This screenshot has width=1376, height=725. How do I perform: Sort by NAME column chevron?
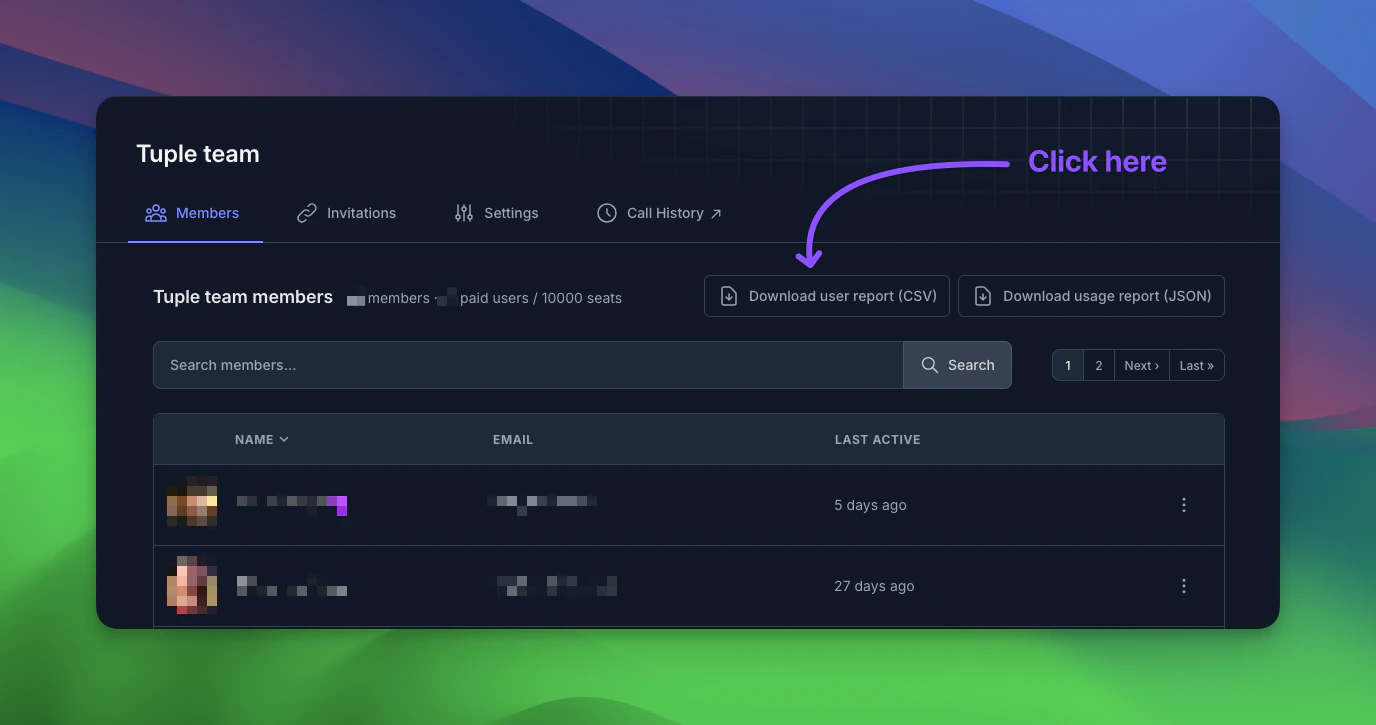284,439
